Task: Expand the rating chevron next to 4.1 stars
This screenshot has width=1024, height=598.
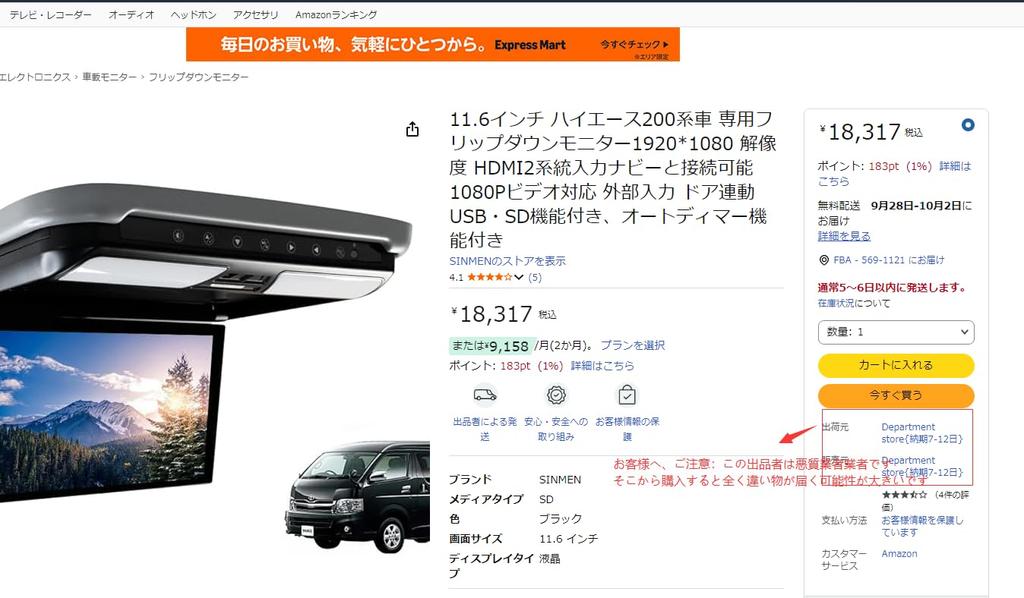Action: pos(519,277)
